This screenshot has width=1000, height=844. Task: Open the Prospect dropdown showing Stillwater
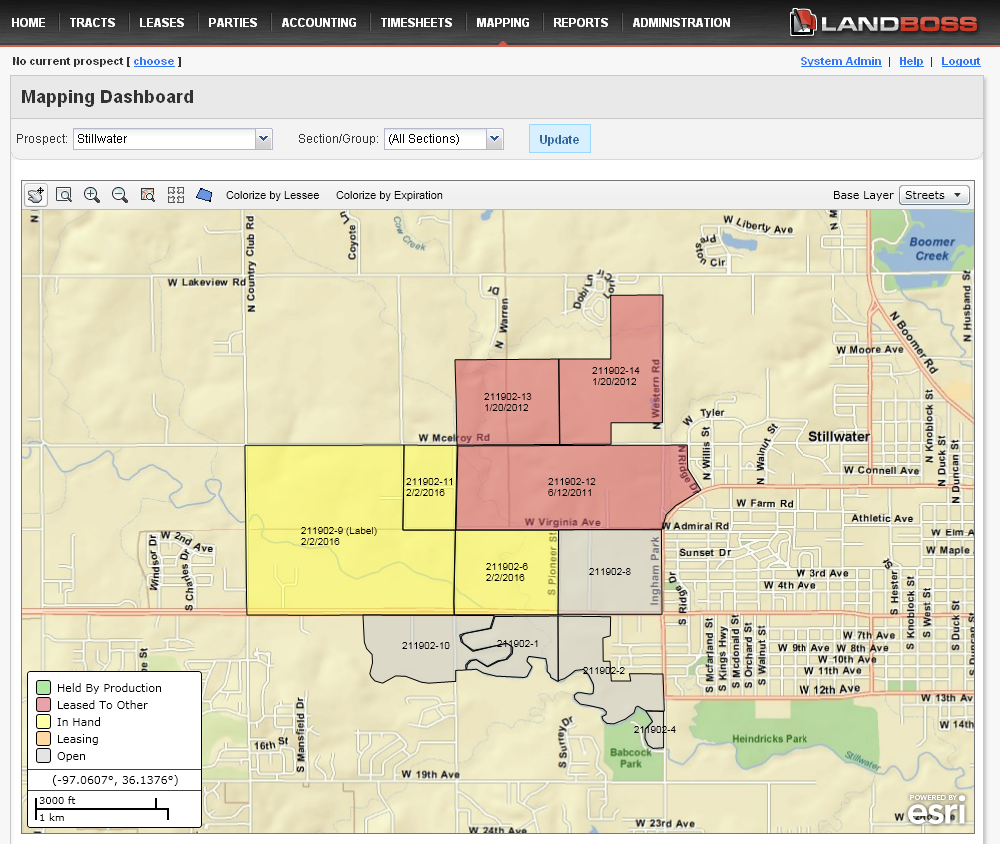173,139
